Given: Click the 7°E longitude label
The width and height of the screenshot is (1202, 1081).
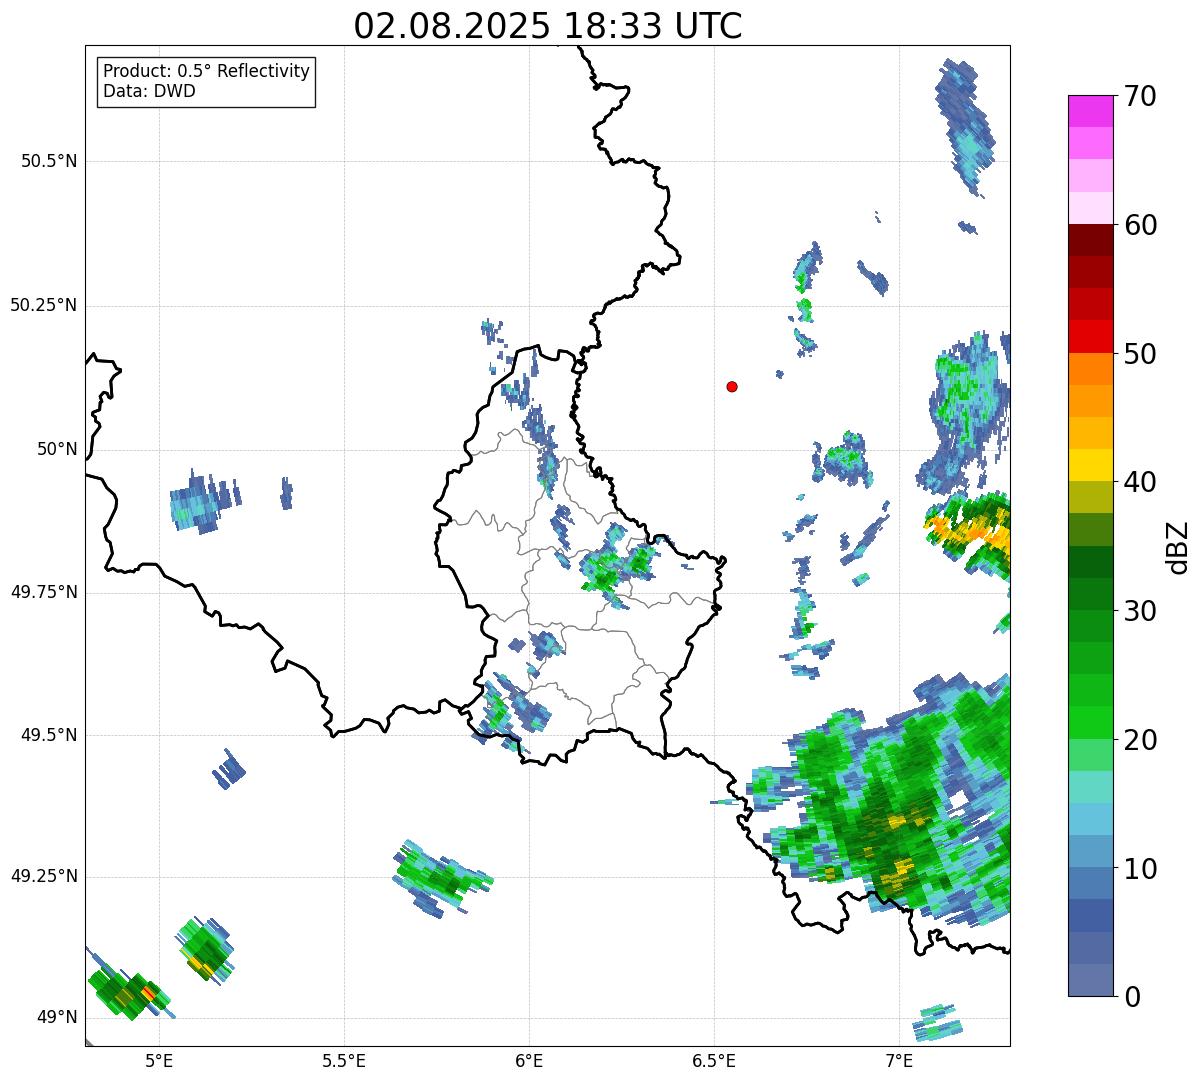Looking at the screenshot, I should pyautogui.click(x=899, y=1060).
